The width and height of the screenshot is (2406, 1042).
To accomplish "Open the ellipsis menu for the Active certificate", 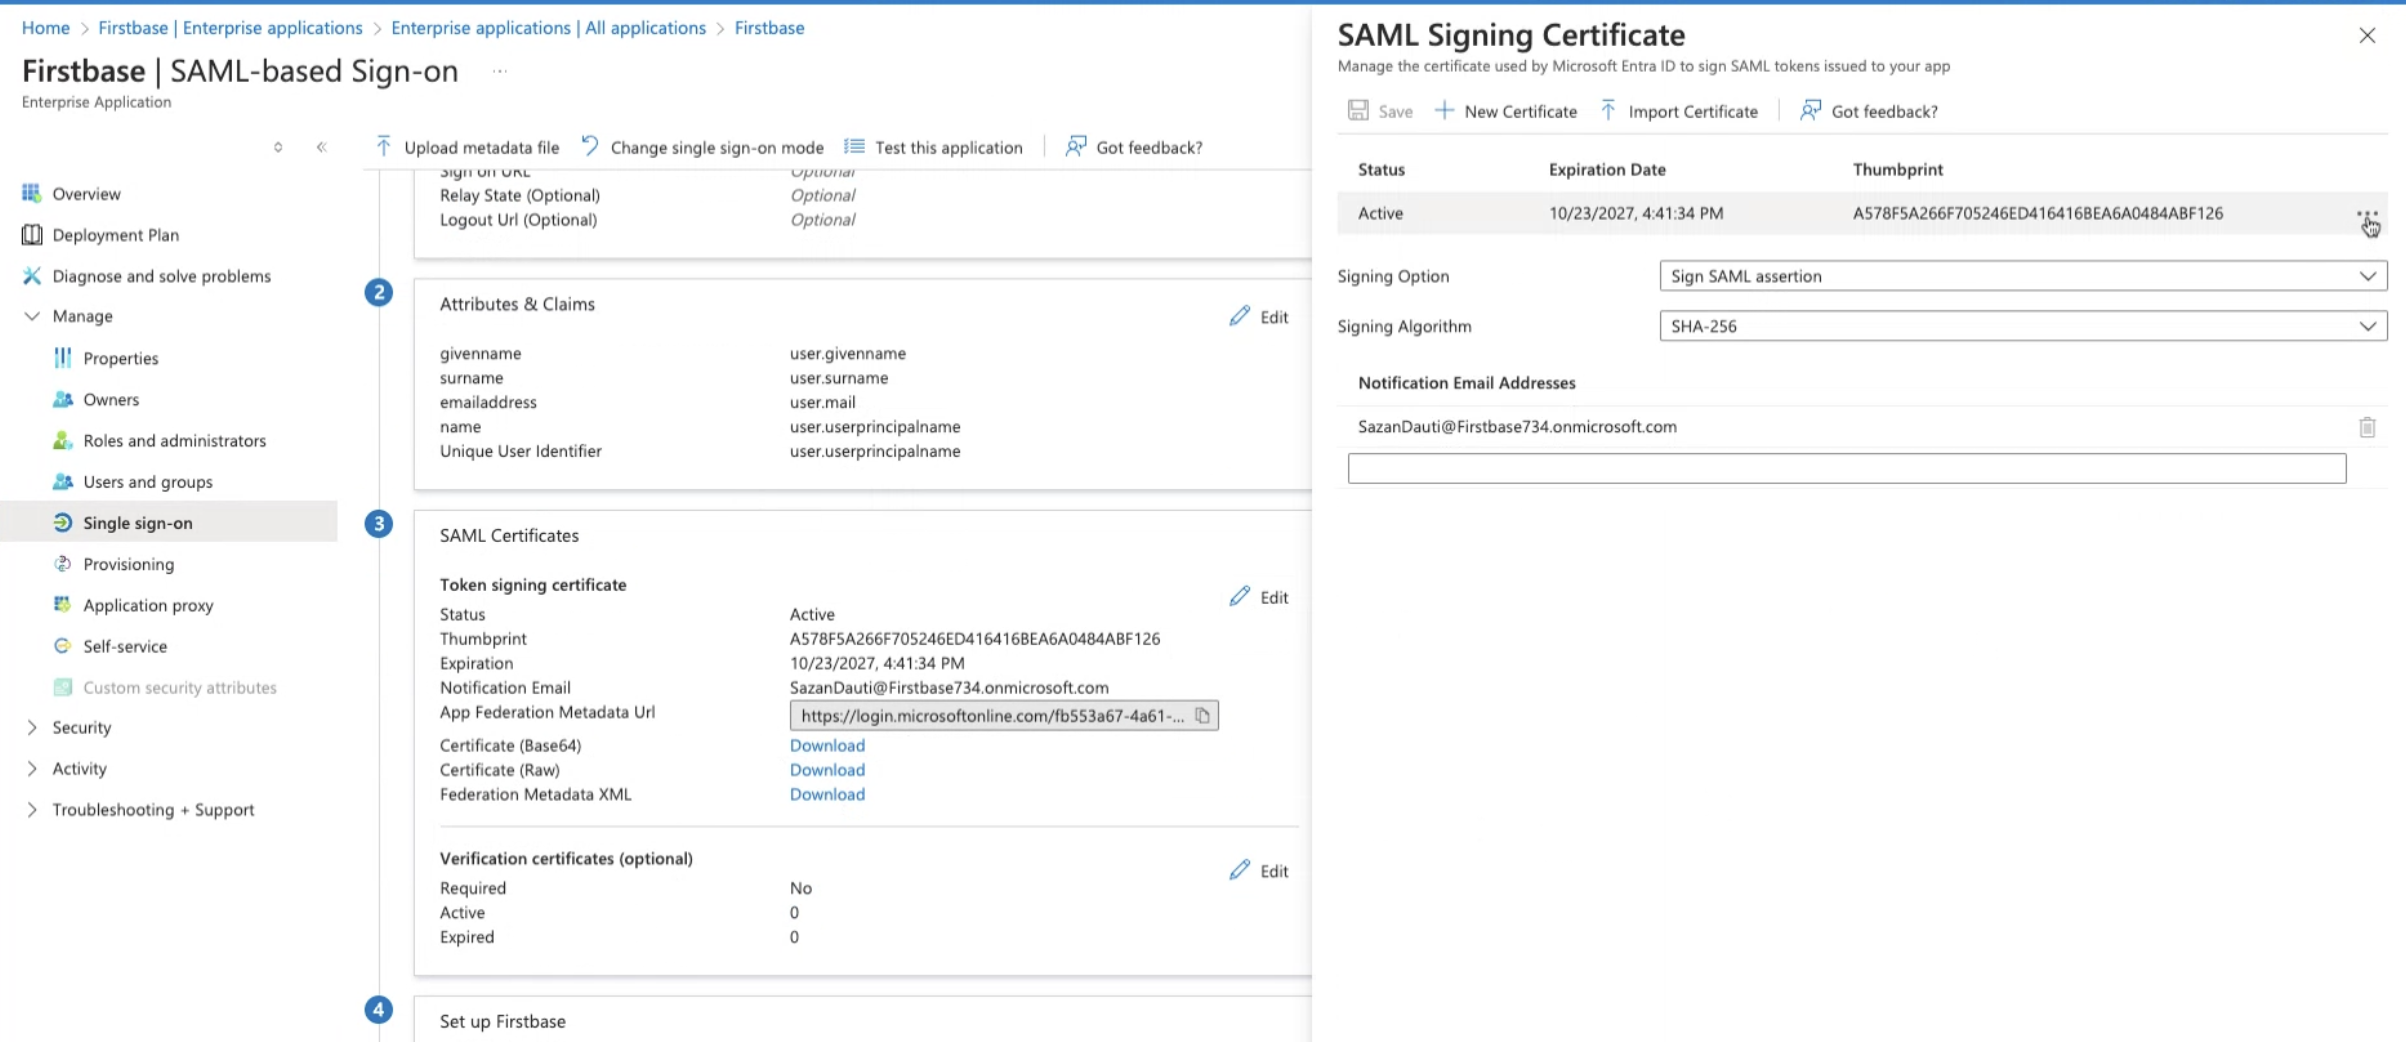I will point(2367,214).
